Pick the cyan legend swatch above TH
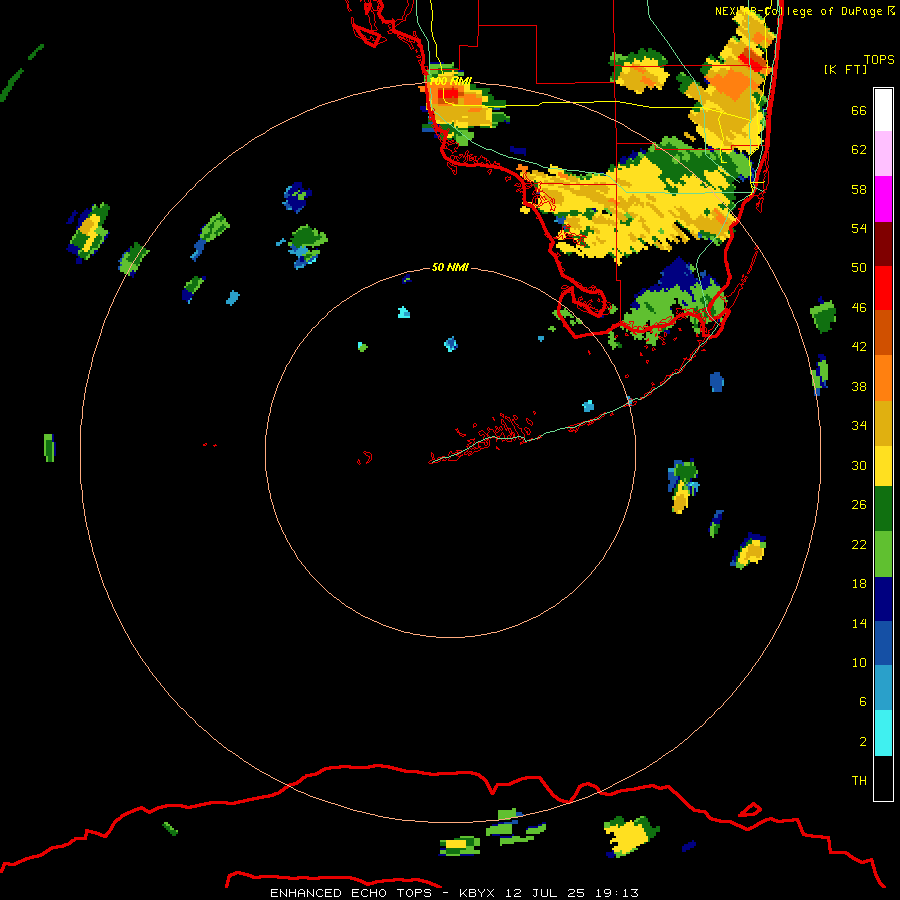 tap(883, 733)
